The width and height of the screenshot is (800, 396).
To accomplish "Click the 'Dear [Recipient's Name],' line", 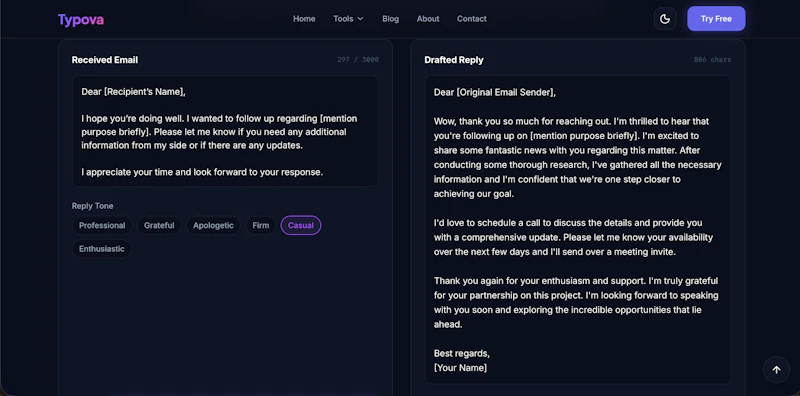I will point(133,92).
